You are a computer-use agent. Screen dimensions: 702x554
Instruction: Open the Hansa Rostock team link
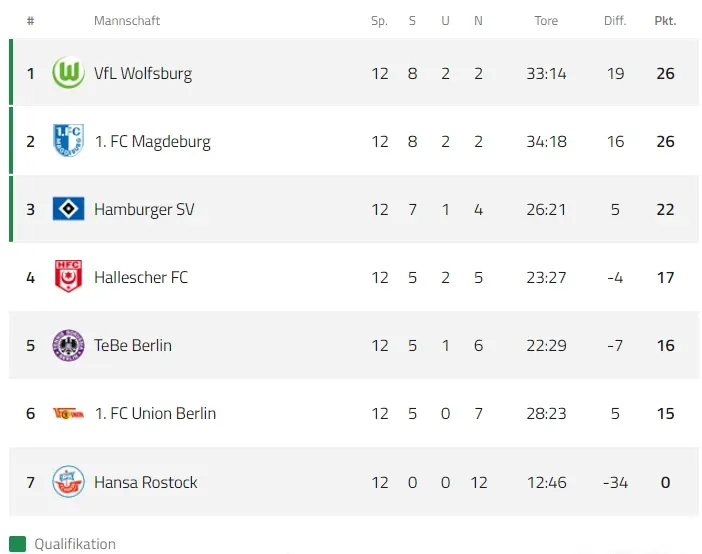click(146, 482)
